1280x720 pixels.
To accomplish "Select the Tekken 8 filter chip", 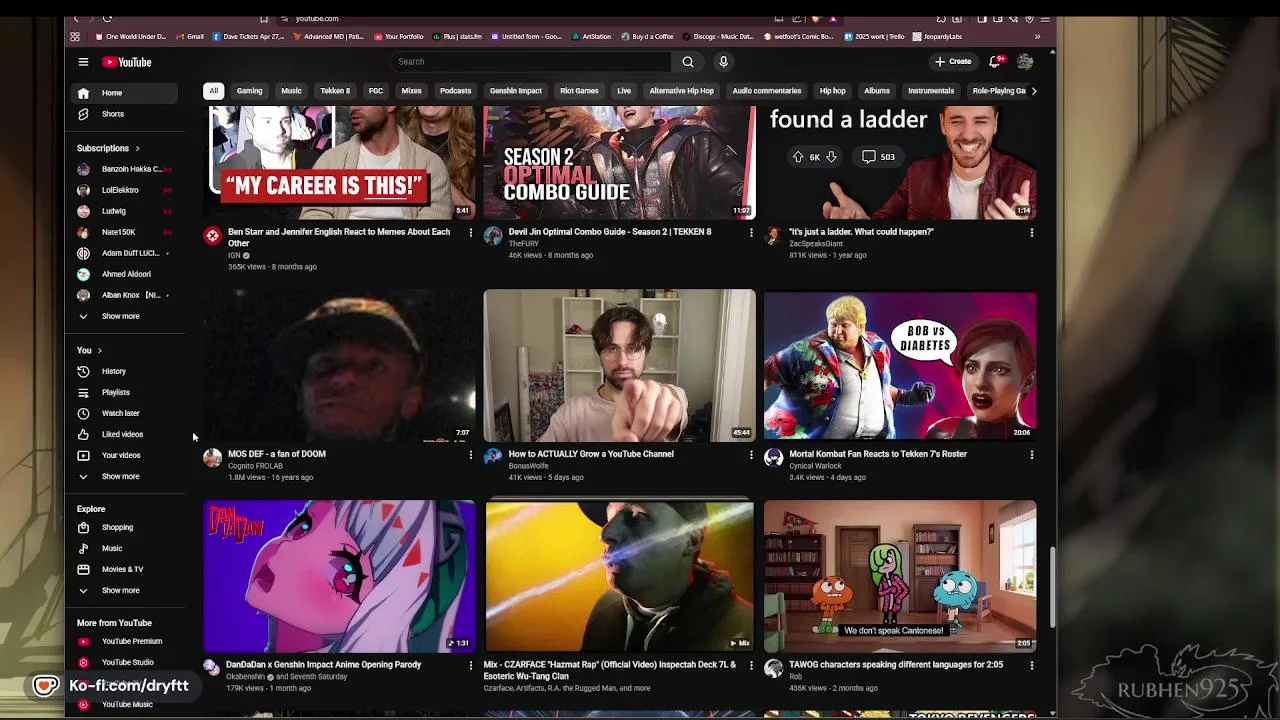I will click(335, 91).
